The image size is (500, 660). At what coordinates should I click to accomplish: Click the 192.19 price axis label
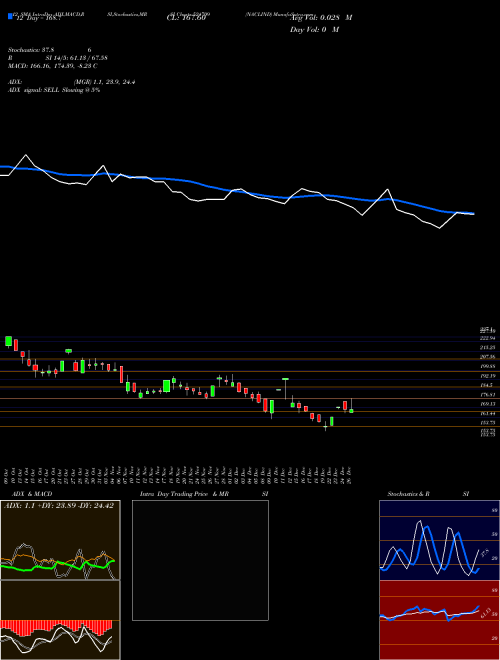coord(489,375)
